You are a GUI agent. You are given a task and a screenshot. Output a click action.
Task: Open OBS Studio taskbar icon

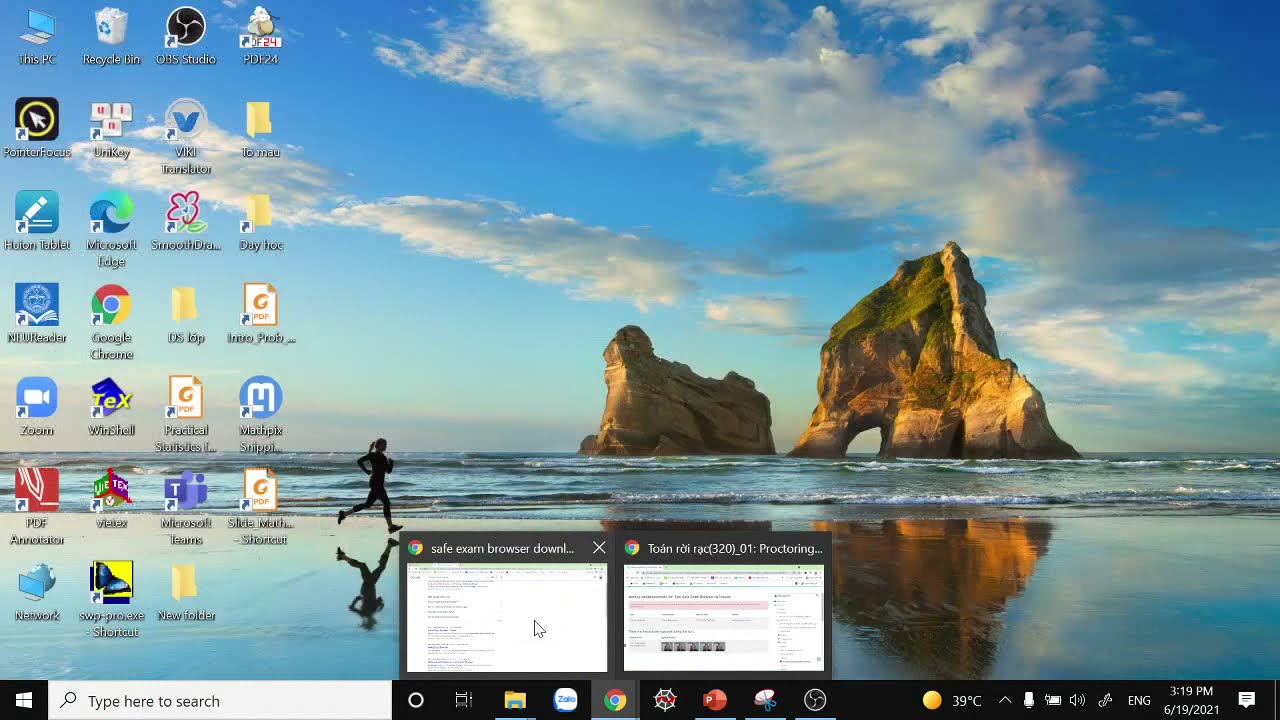coord(815,700)
